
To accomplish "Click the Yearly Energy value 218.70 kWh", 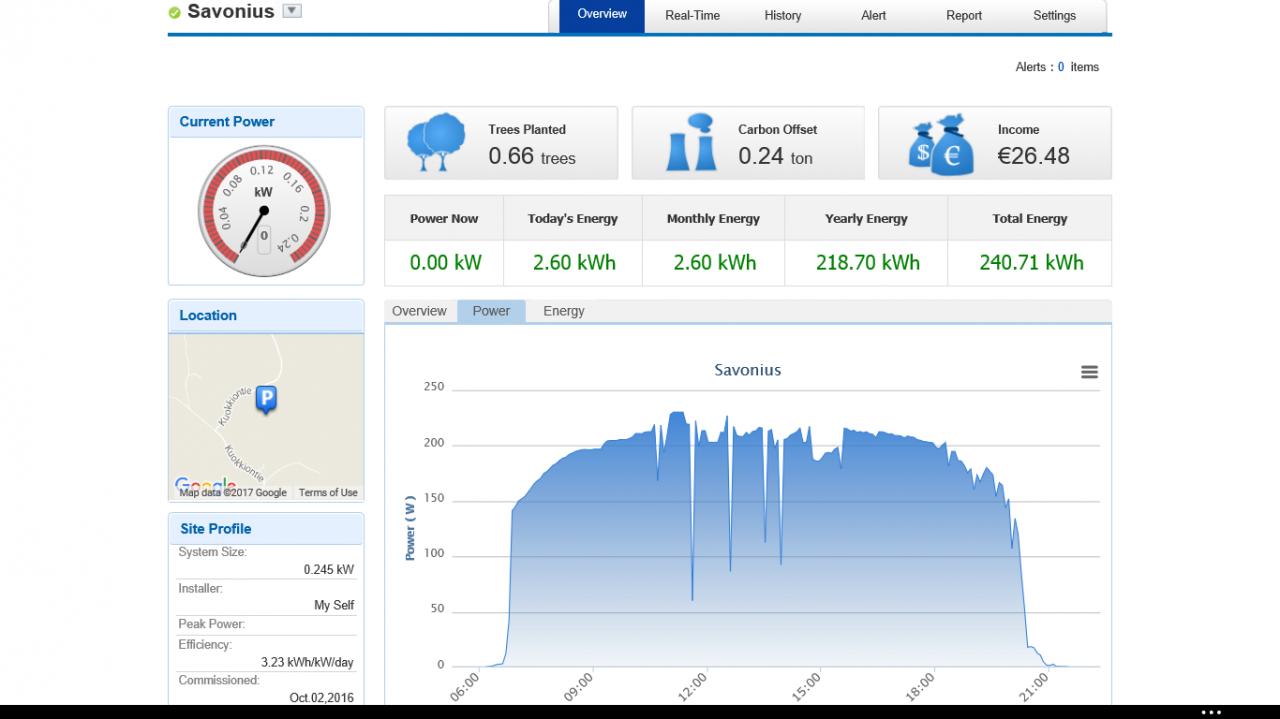I will coord(867,263).
